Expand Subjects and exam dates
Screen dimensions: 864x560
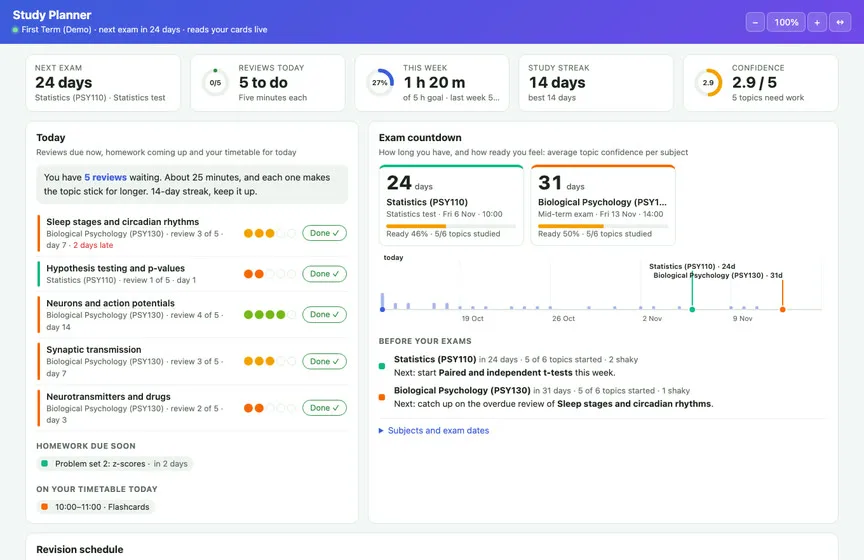point(434,430)
